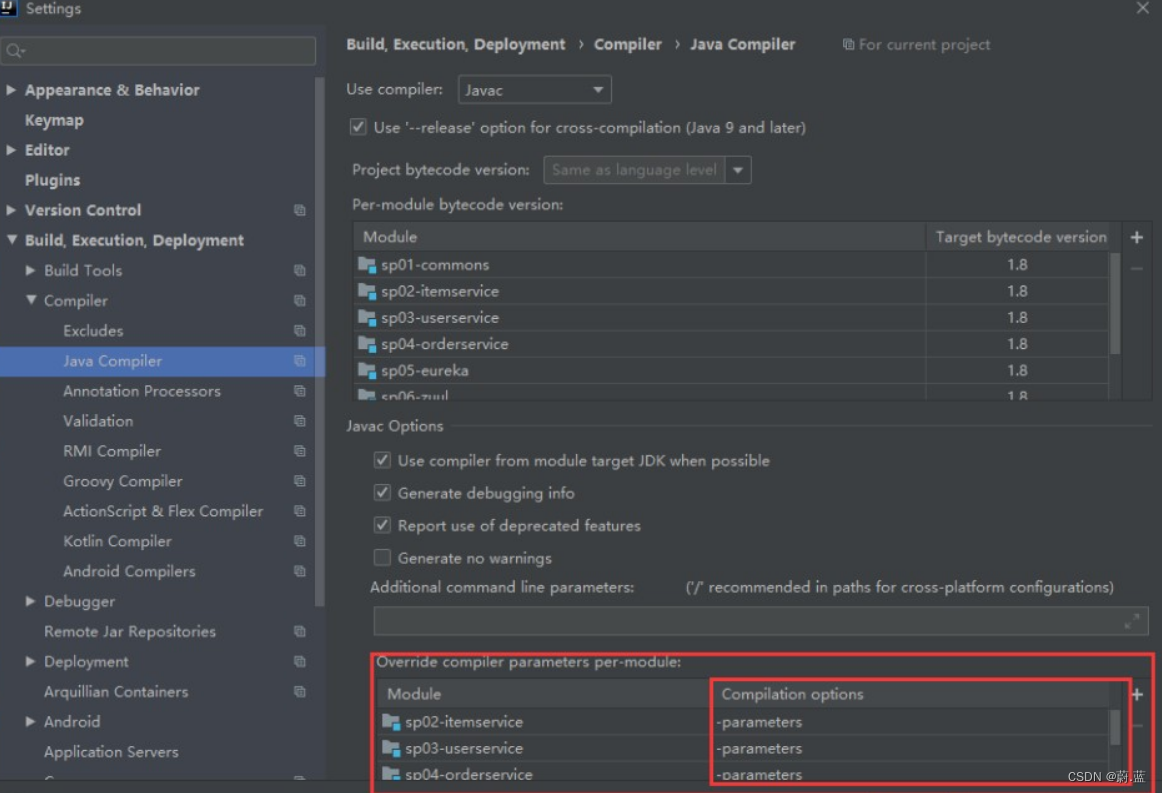
Task: Toggle Use compiler from module target JDK
Action: tap(382, 460)
